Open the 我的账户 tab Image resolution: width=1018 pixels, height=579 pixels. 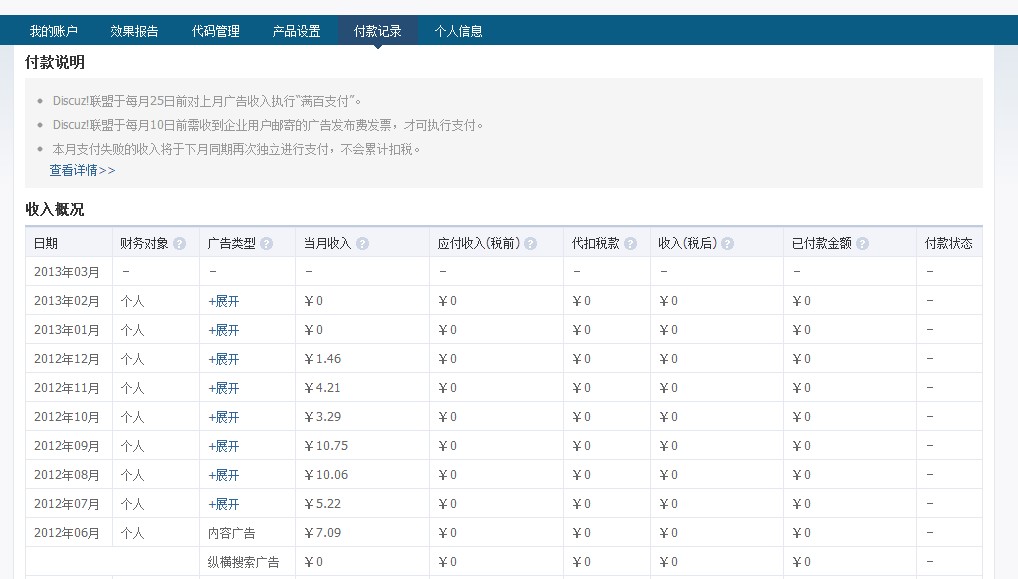[x=54, y=31]
